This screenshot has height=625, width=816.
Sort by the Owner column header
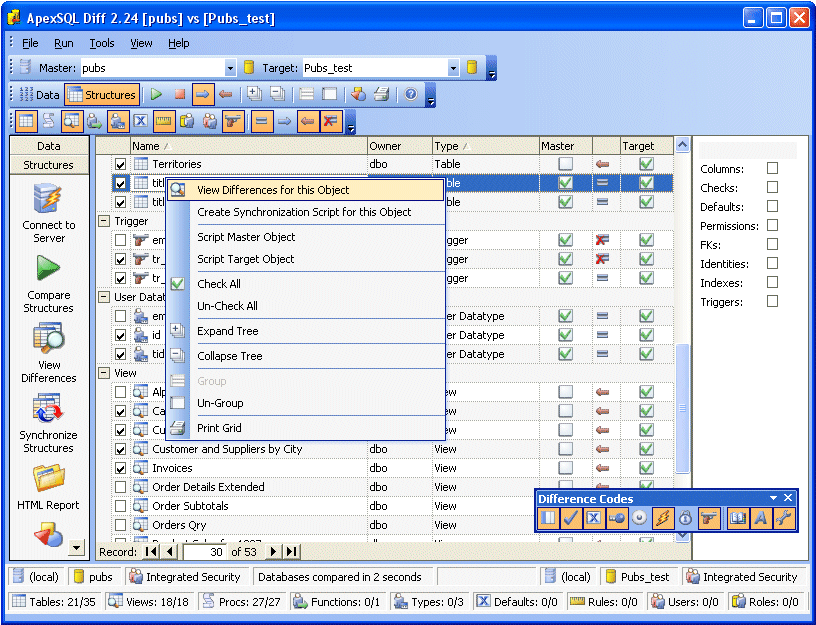pyautogui.click(x=399, y=146)
